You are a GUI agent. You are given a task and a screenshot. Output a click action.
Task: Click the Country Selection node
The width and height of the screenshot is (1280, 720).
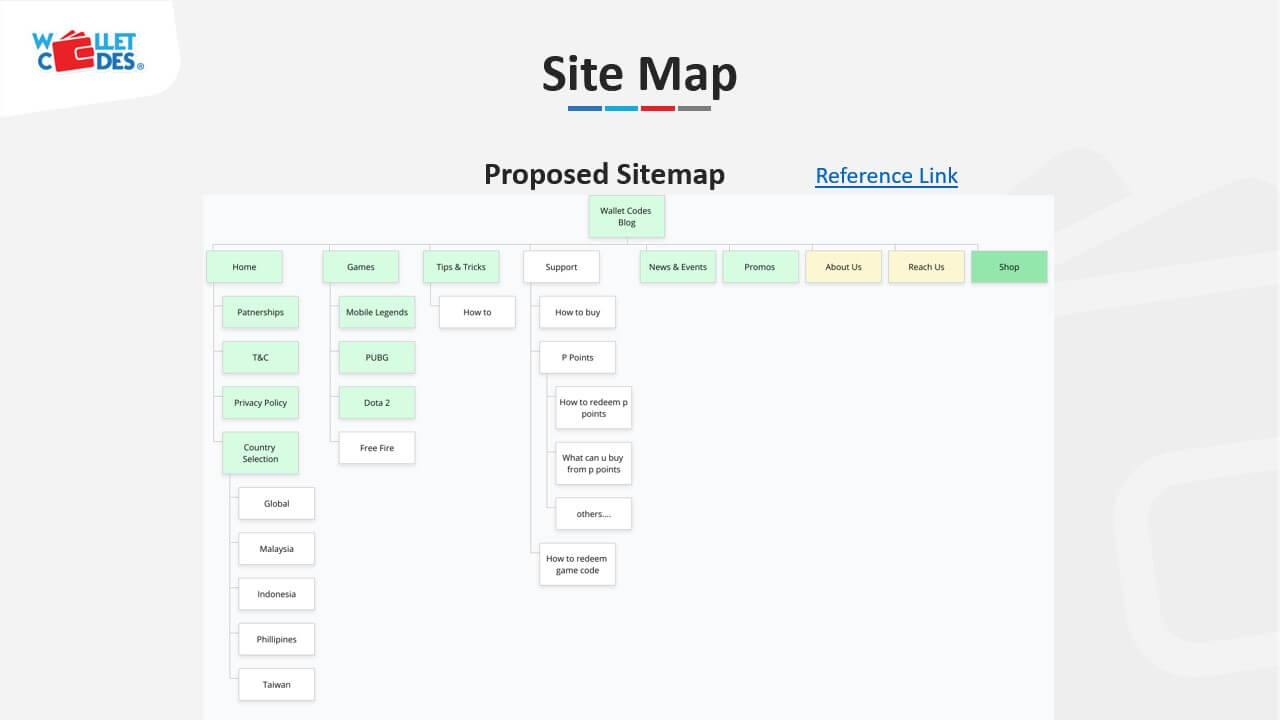click(260, 453)
